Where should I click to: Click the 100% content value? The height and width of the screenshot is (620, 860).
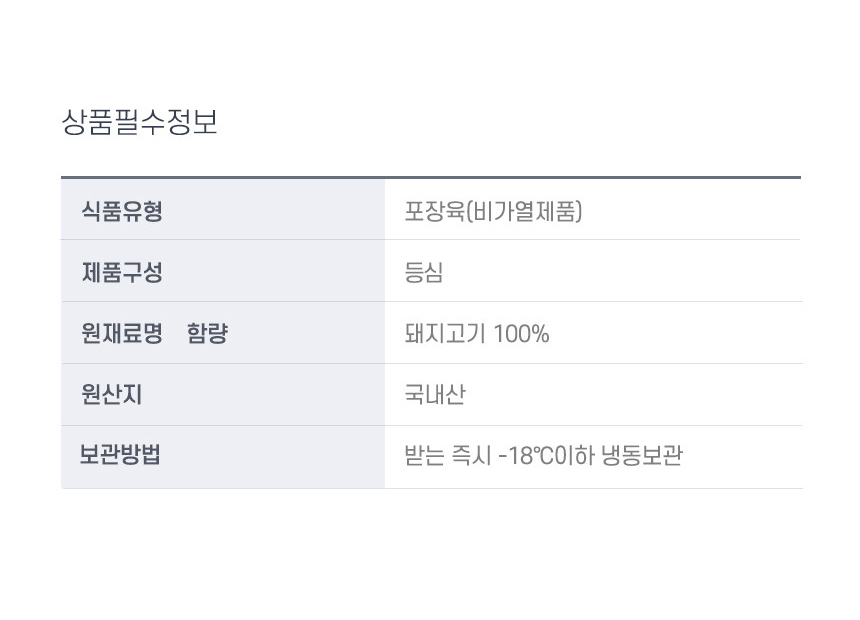(522, 334)
